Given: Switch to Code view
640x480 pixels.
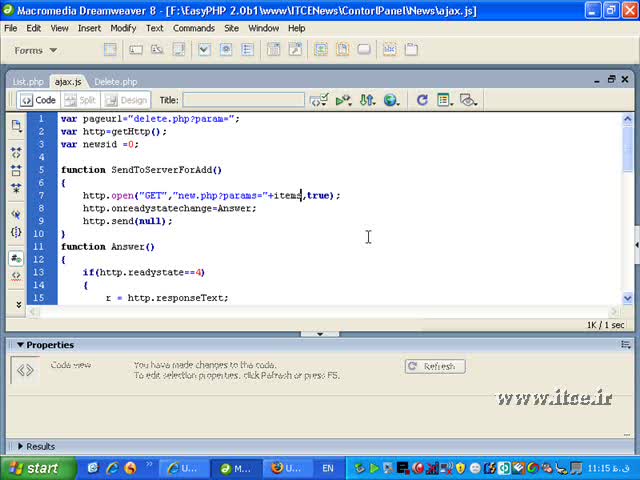Looking at the screenshot, I should (38, 100).
